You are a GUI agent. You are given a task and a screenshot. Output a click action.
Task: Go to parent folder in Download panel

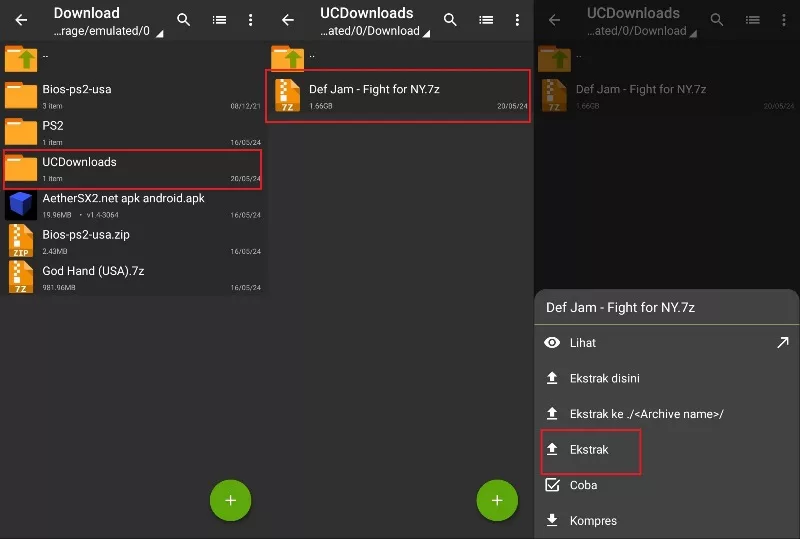coord(133,58)
